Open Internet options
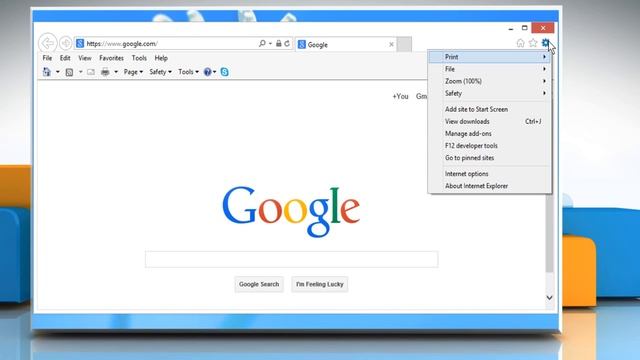 (490, 174)
